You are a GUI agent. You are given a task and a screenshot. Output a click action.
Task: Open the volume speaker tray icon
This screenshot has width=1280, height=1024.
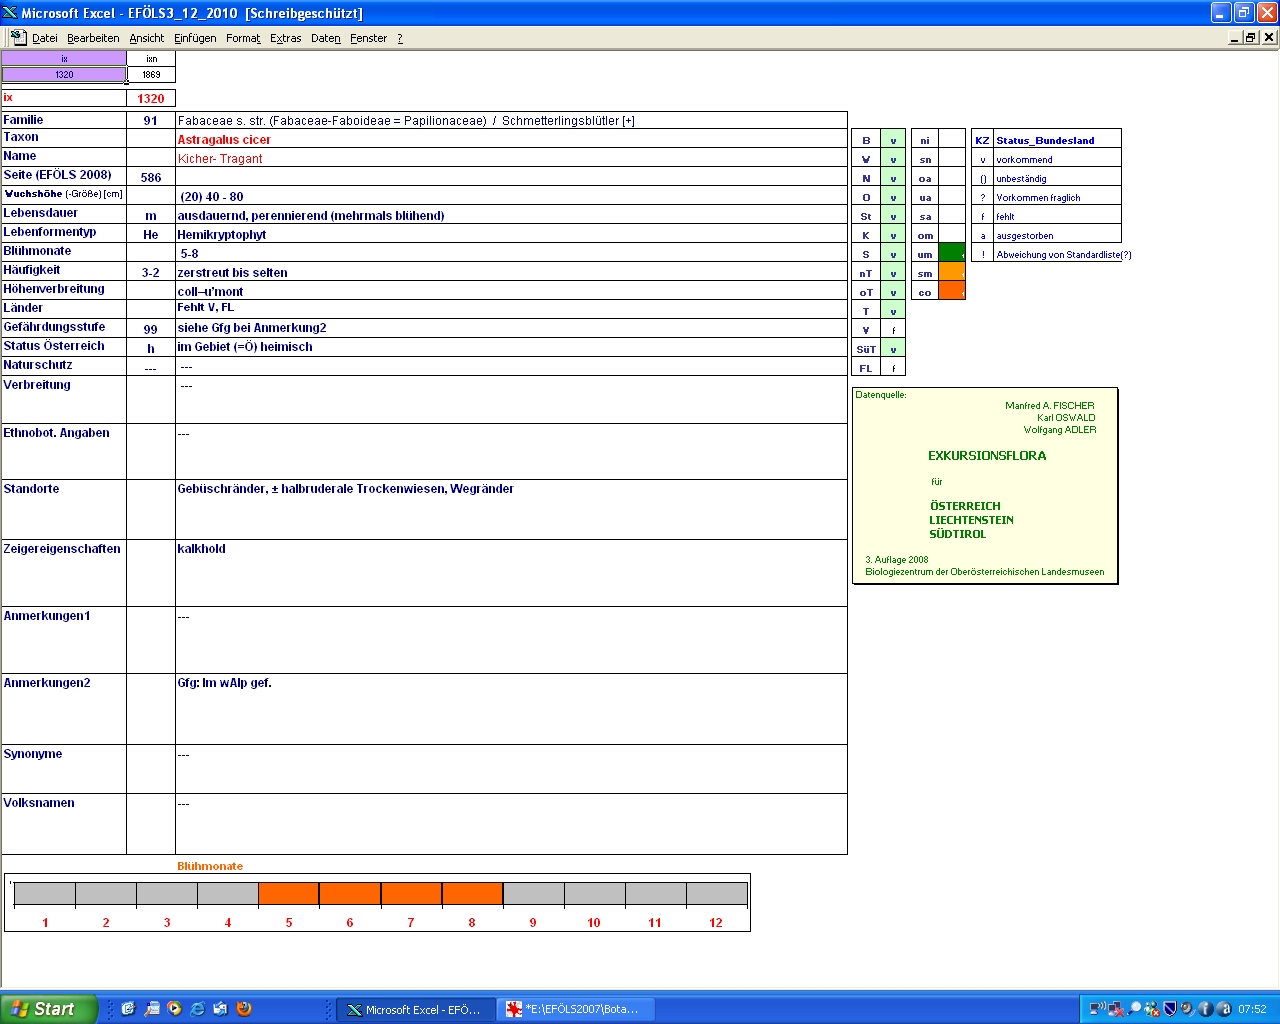pos(1187,1009)
